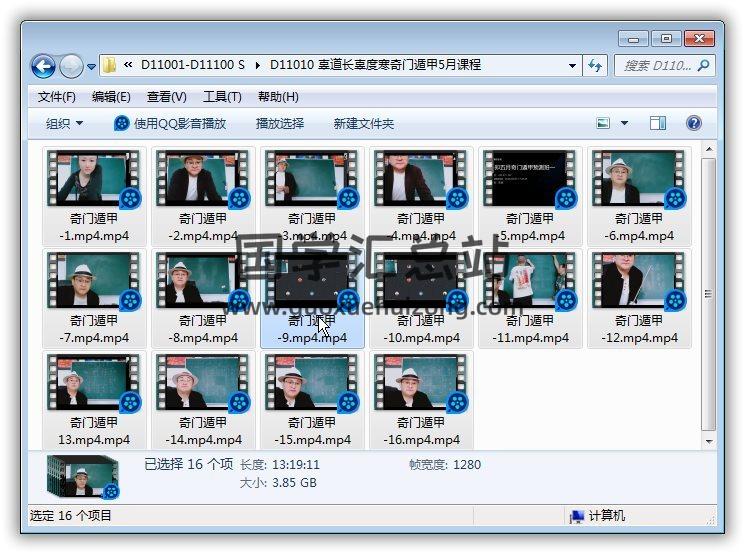Viewport: 745px width, 554px height.
Task: Click the search magnifier icon
Action: (704, 65)
